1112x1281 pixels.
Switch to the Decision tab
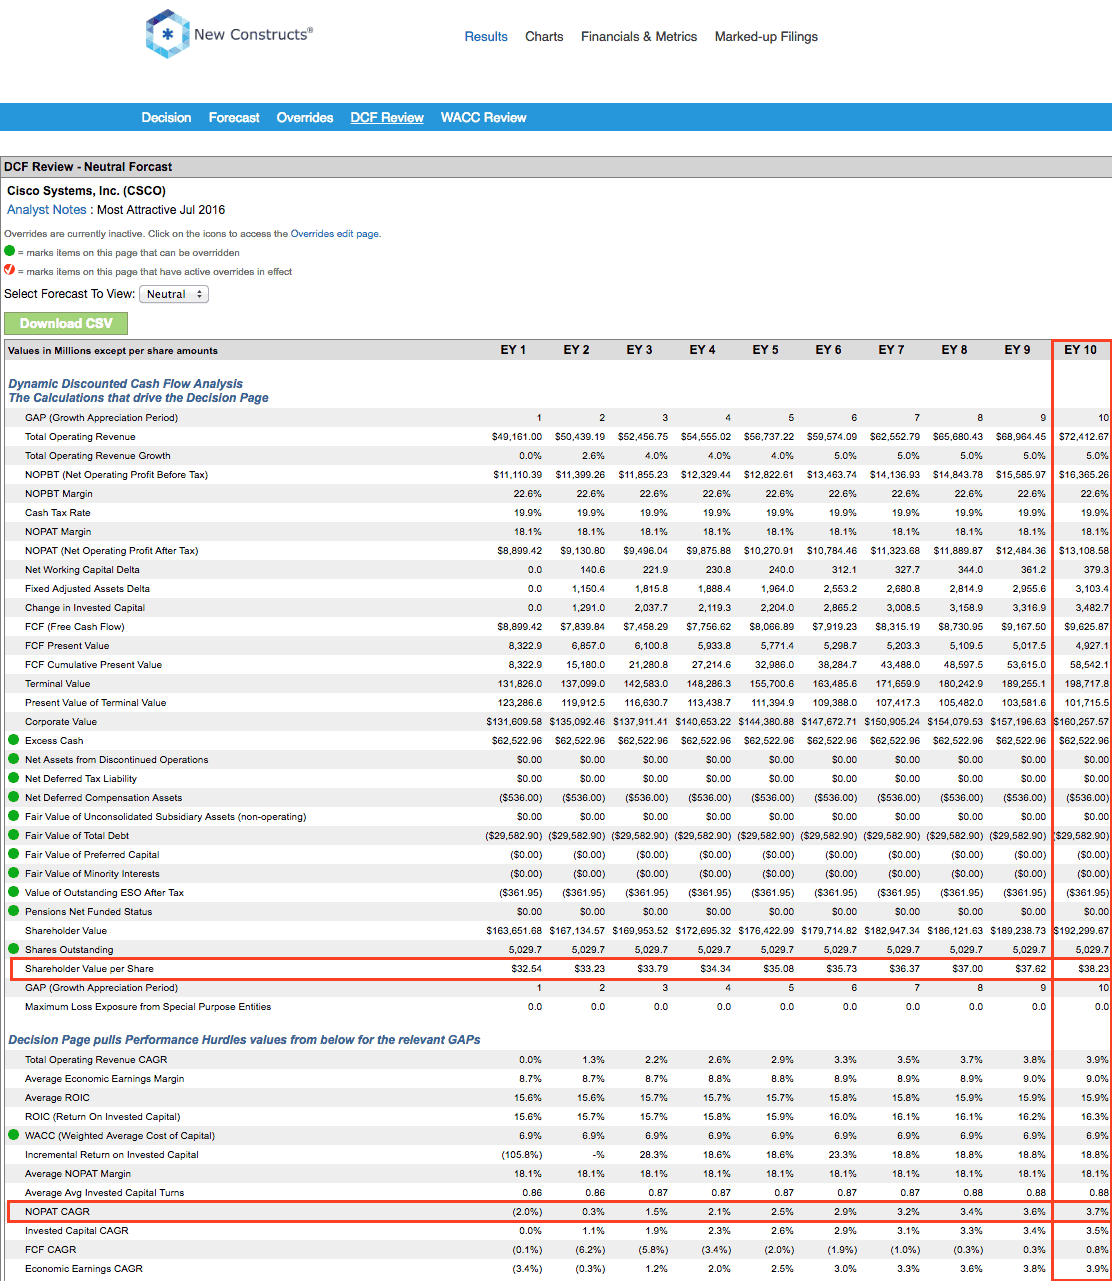[166, 117]
